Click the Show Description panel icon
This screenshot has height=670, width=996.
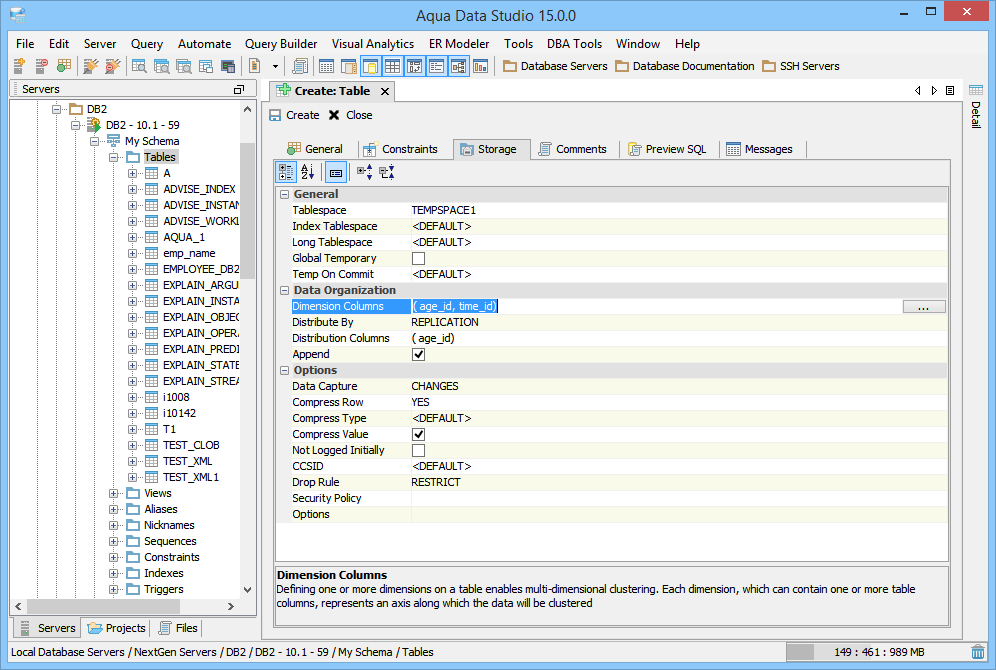(336, 172)
